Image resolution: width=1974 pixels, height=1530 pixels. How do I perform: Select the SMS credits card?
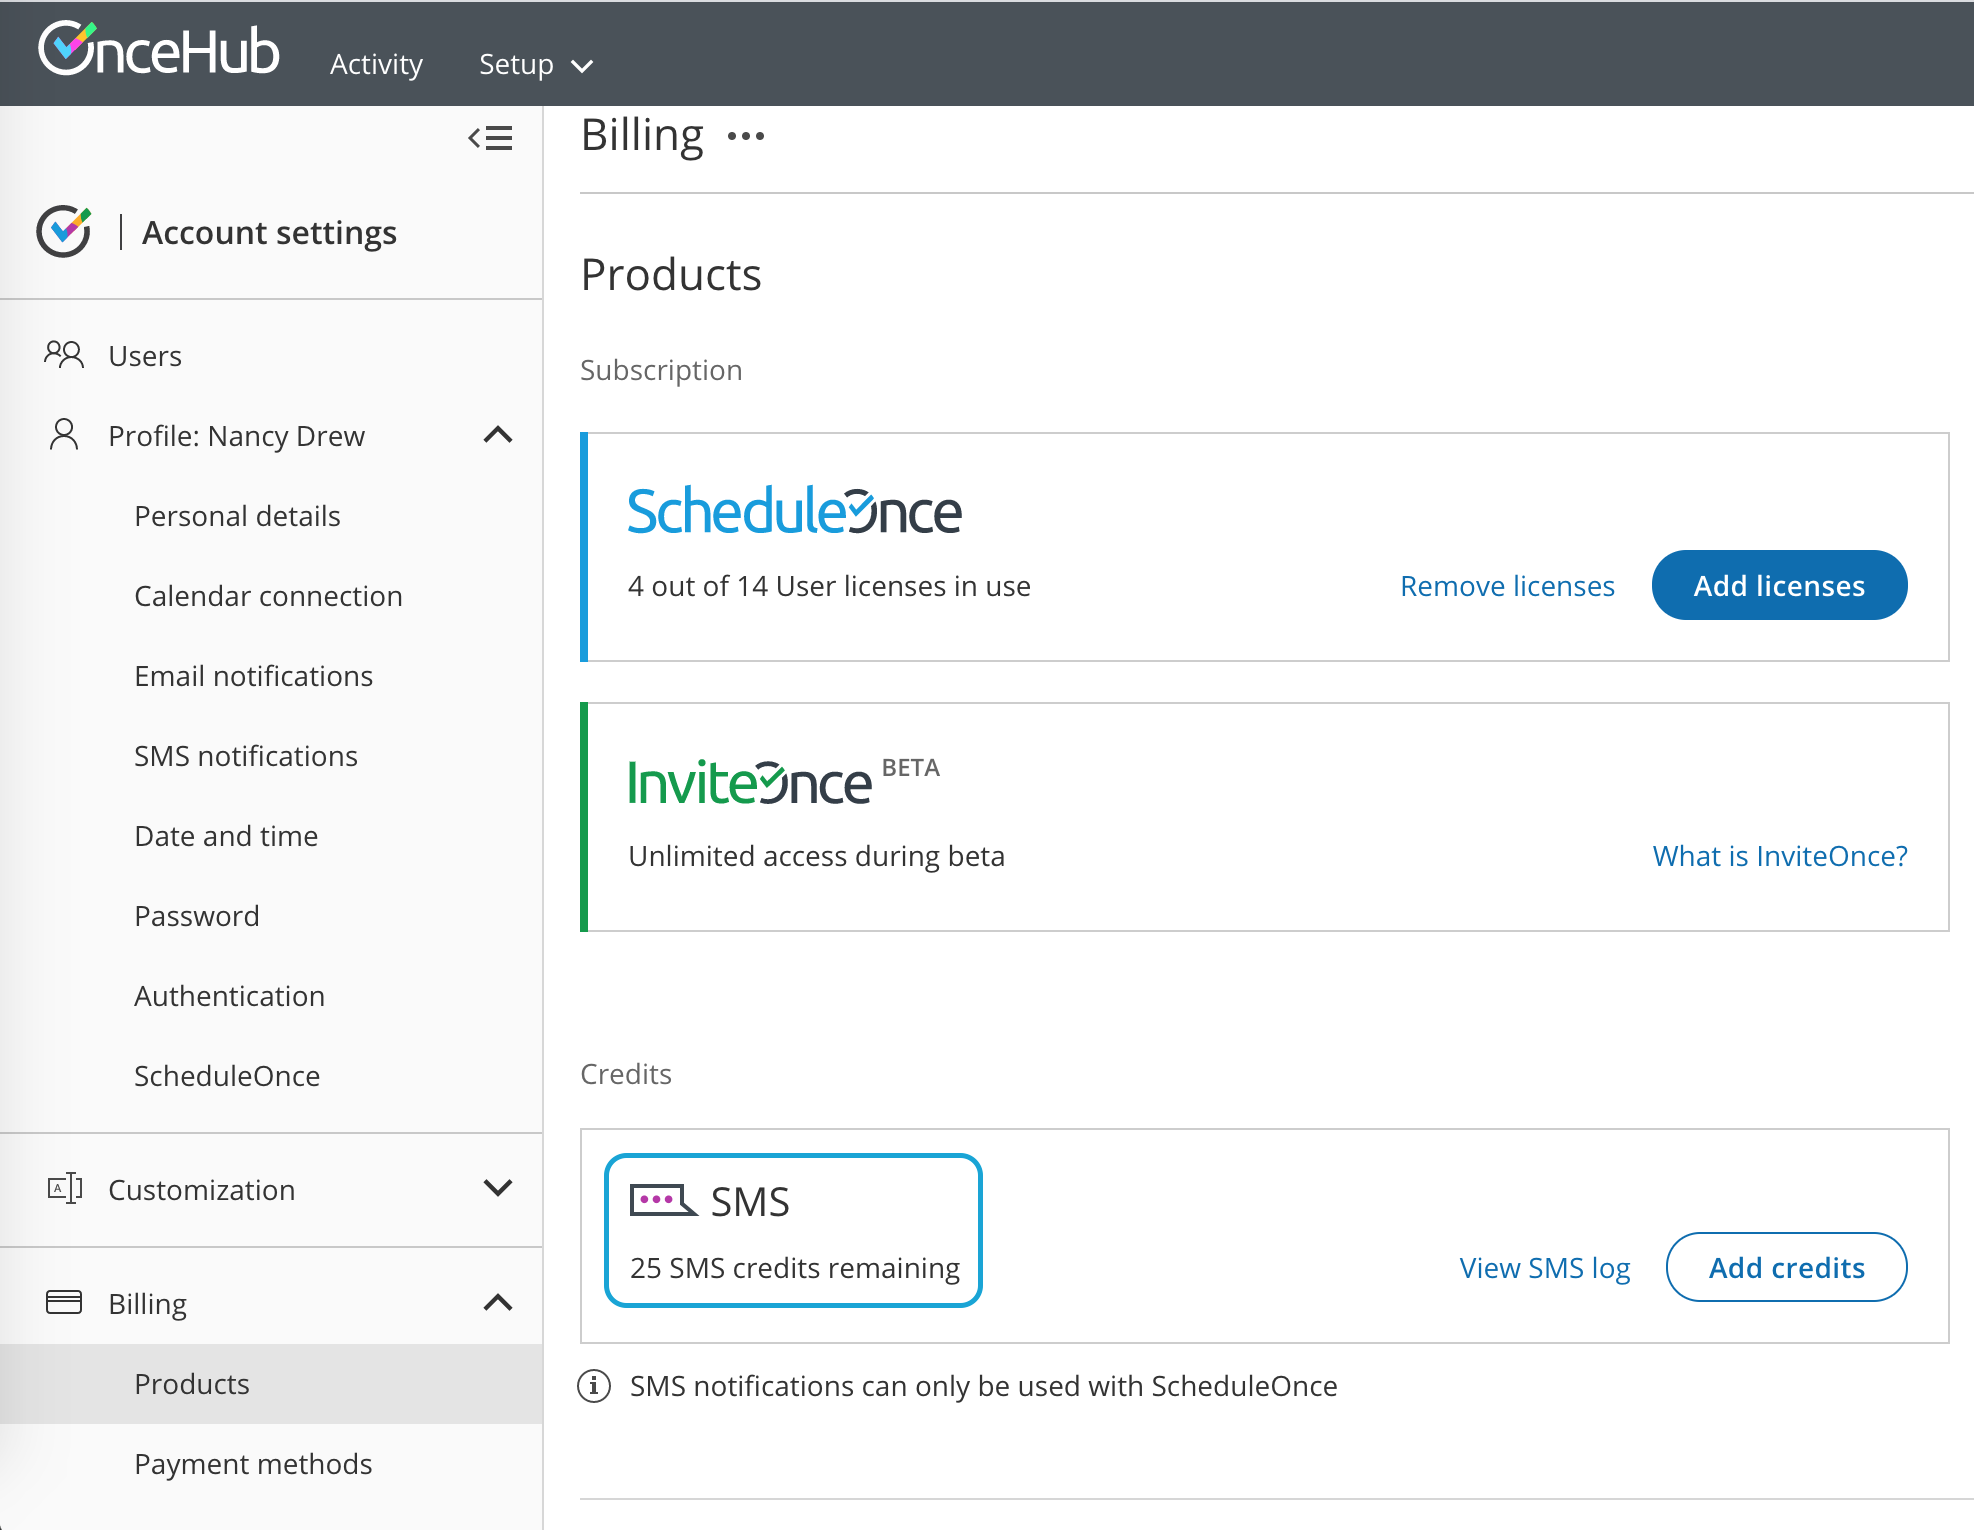pyautogui.click(x=793, y=1230)
